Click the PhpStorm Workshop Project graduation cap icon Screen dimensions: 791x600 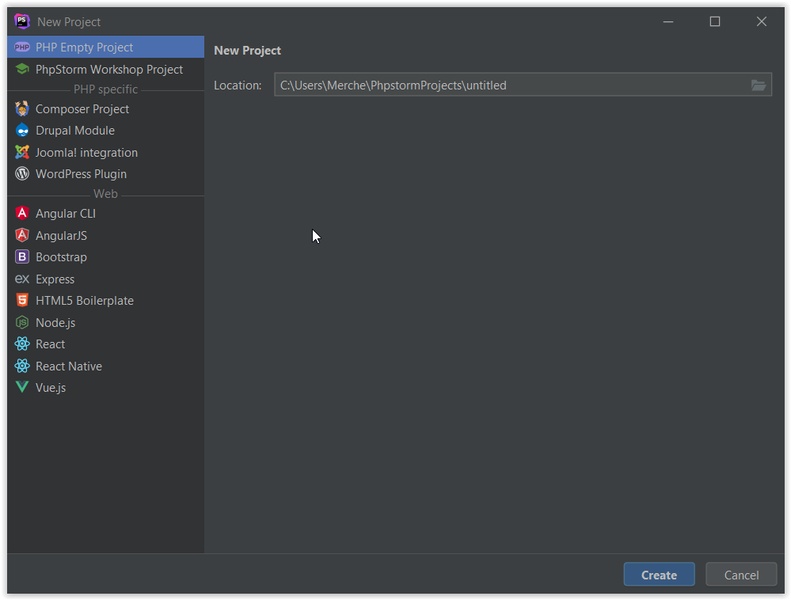[22, 69]
